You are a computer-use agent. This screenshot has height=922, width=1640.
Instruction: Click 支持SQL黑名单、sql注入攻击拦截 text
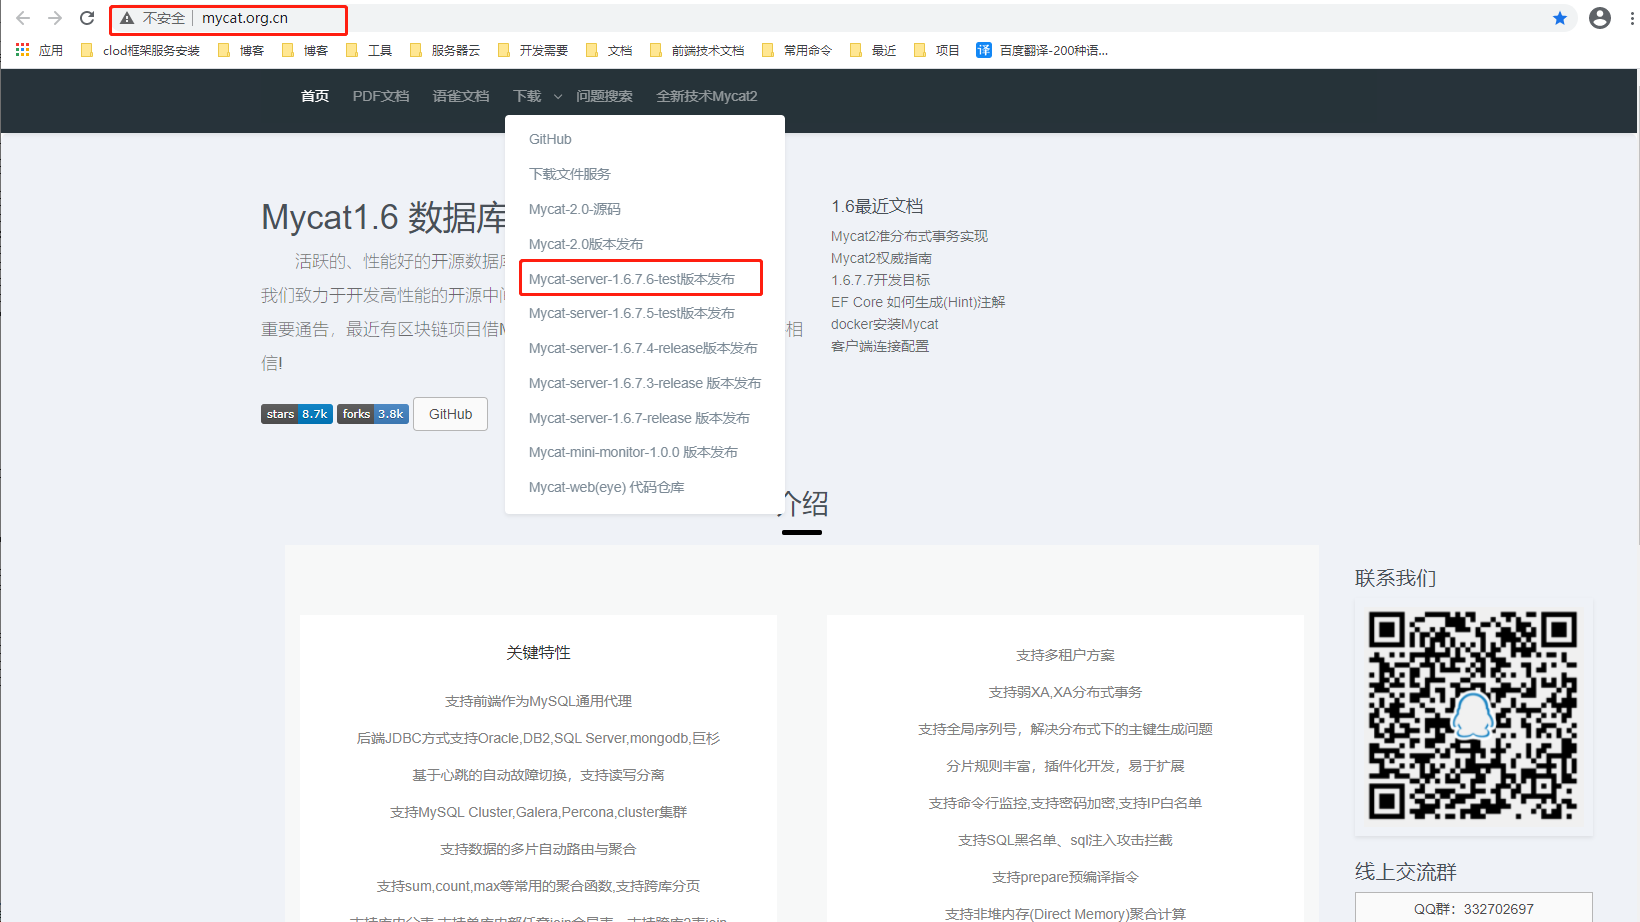(1065, 840)
